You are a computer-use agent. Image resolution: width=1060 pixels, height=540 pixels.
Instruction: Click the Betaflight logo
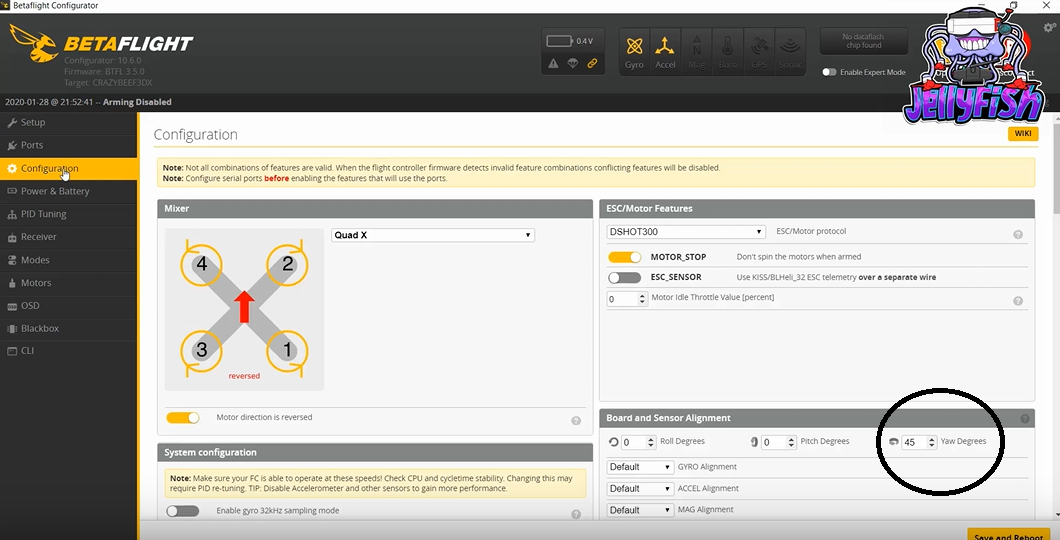[101, 44]
